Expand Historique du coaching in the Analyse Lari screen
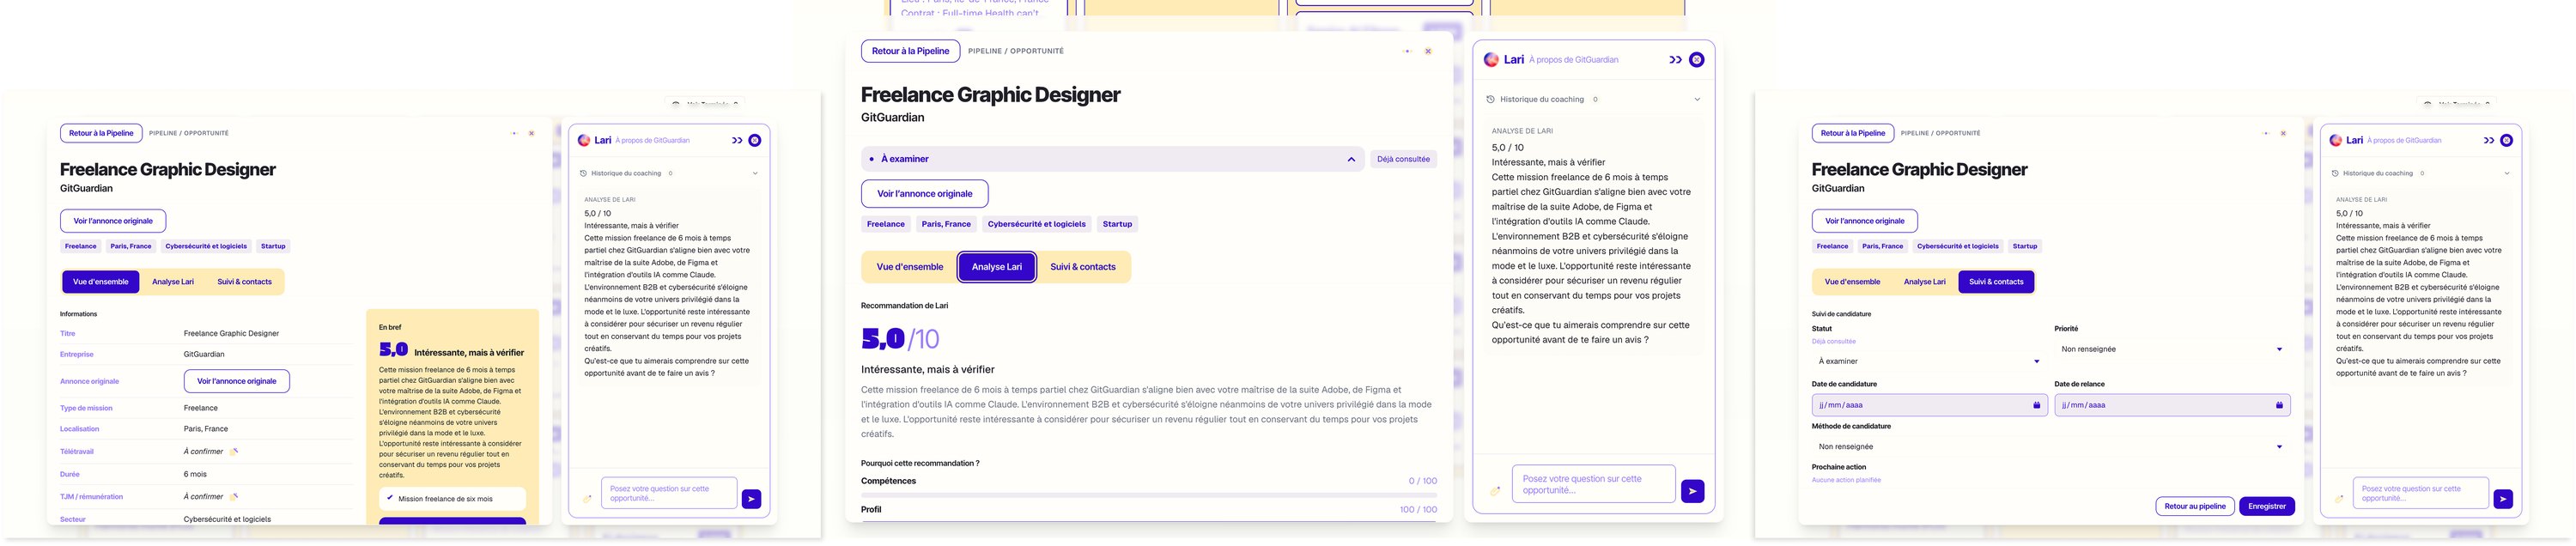Viewport: 2576px width, 546px height. coord(1593,99)
